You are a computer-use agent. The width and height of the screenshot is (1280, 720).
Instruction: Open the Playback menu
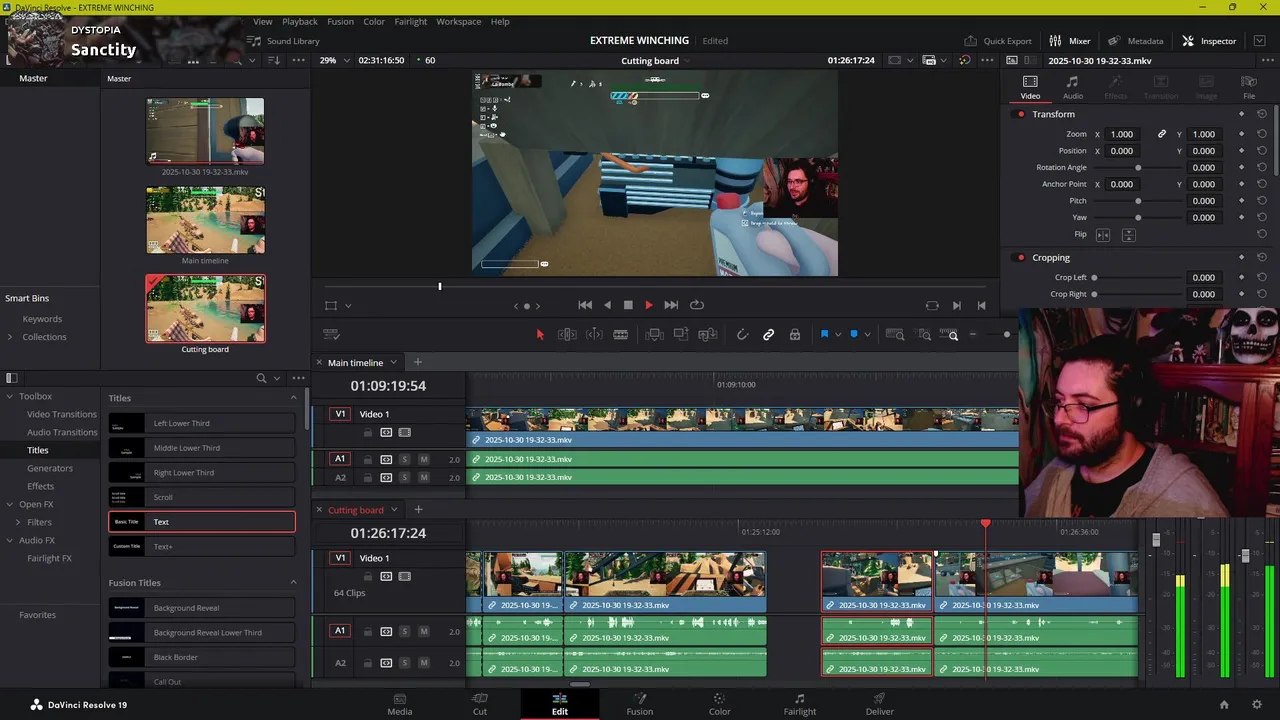[299, 21]
